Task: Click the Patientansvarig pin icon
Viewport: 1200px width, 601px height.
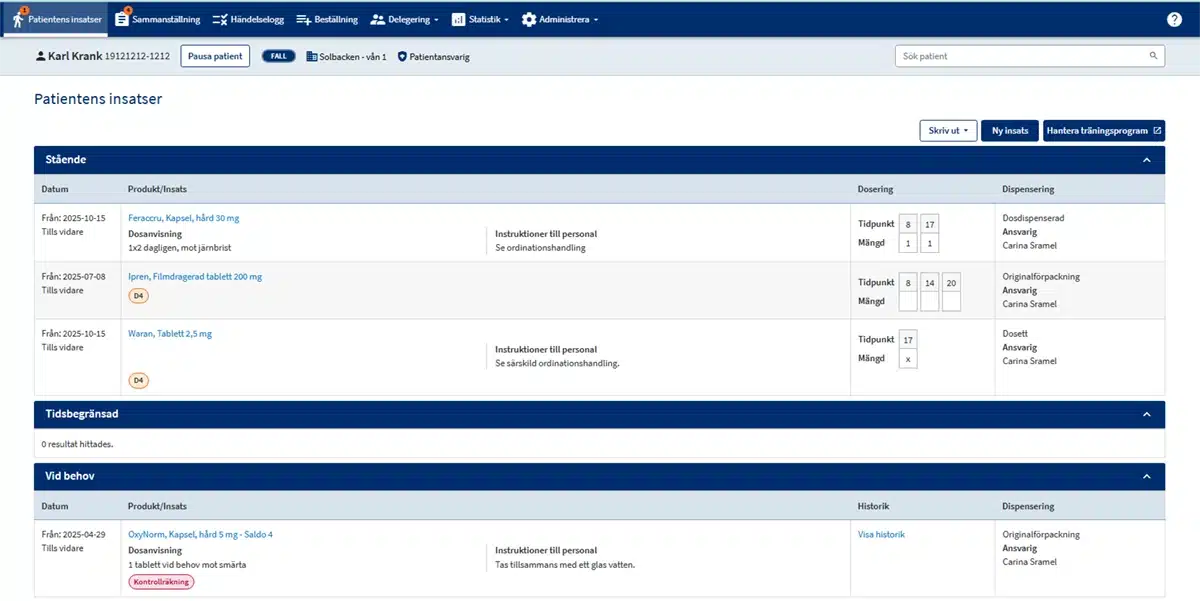Action: pos(401,56)
